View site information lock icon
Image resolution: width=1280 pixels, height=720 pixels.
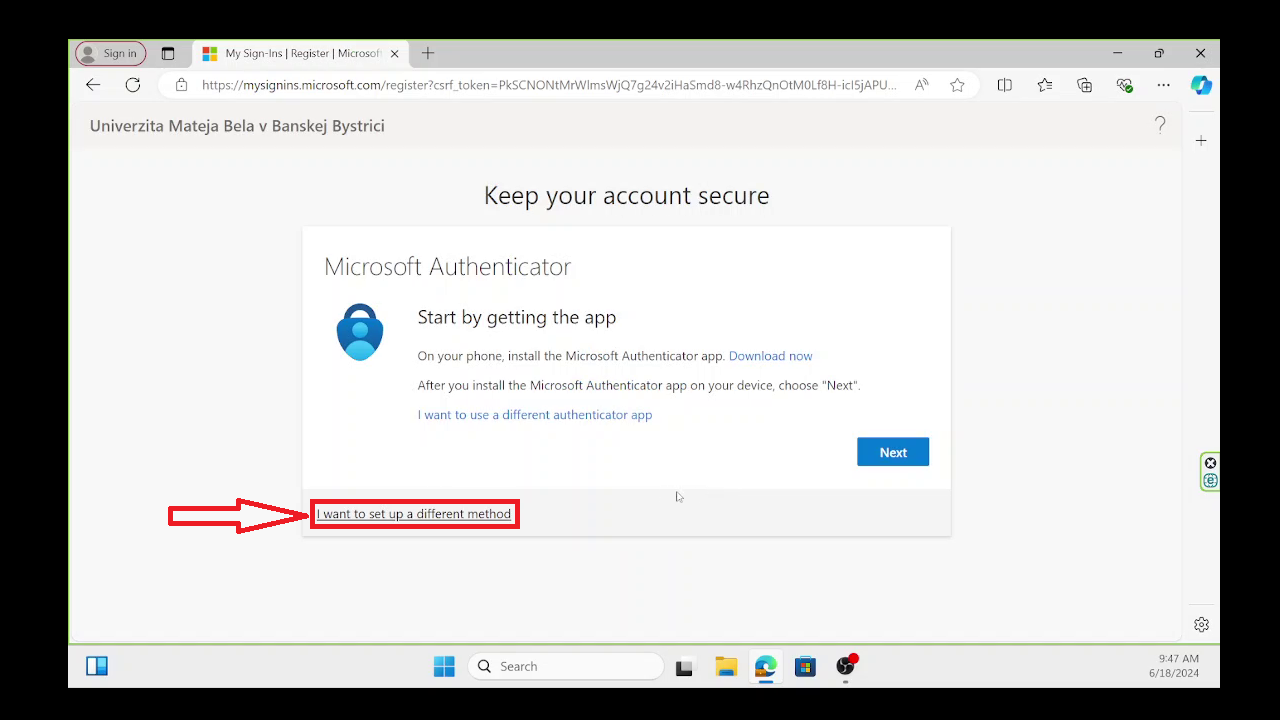click(181, 85)
